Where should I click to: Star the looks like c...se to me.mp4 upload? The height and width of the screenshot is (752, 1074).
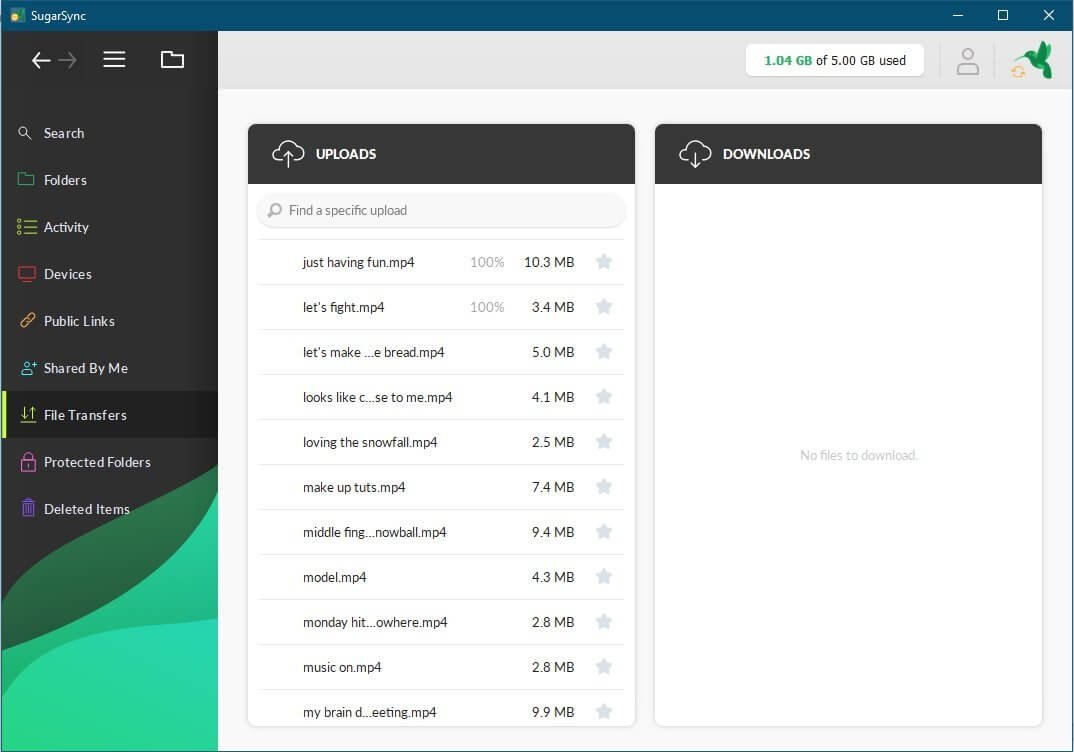603,397
